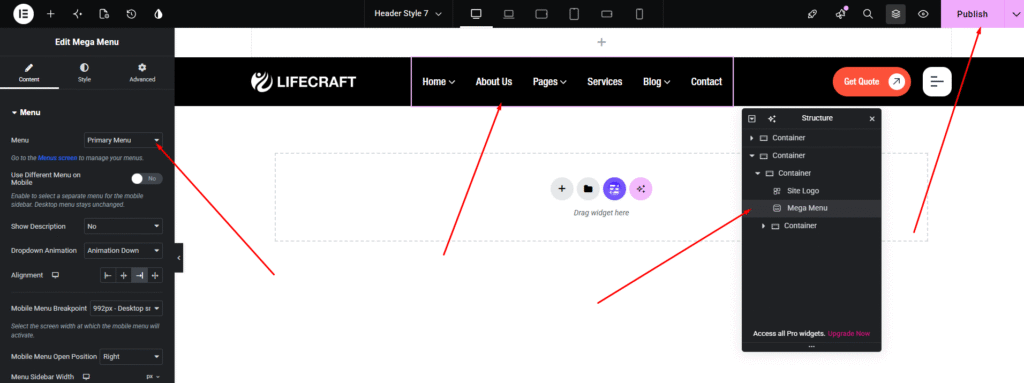Open the Finder search magnifier icon

868,14
